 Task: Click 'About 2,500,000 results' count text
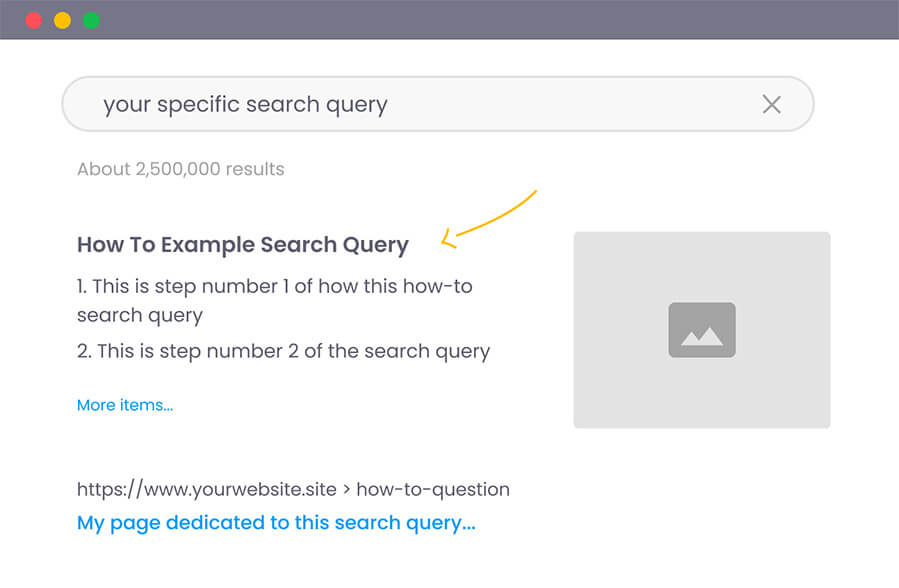point(181,169)
